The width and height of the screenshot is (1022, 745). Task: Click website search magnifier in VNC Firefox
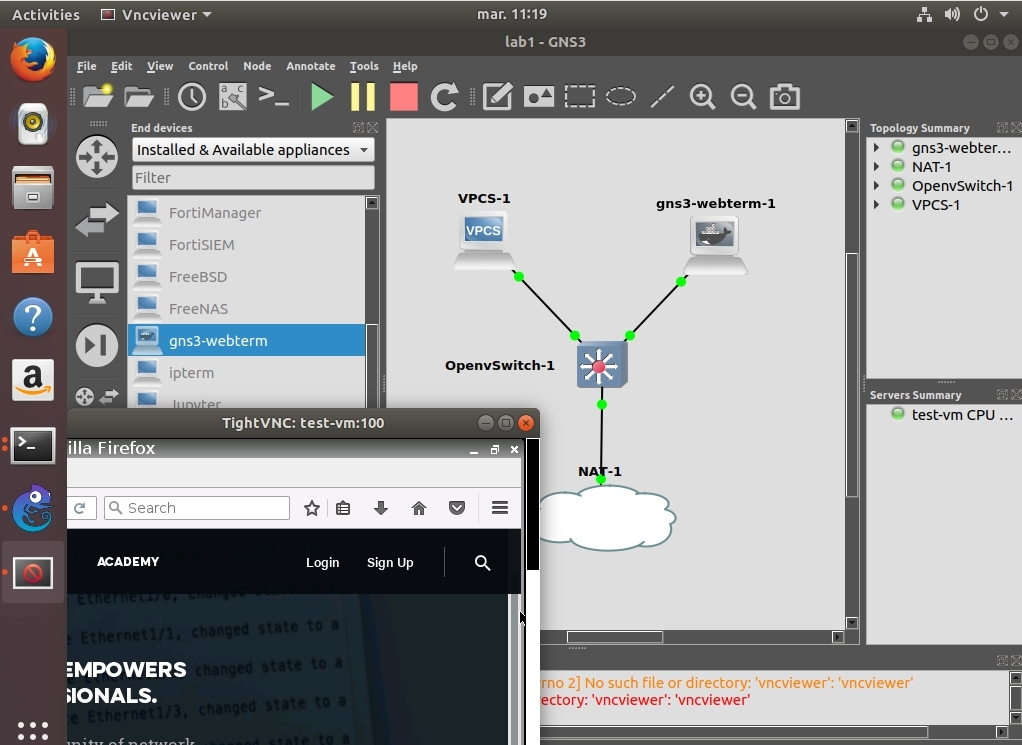pyautogui.click(x=482, y=562)
